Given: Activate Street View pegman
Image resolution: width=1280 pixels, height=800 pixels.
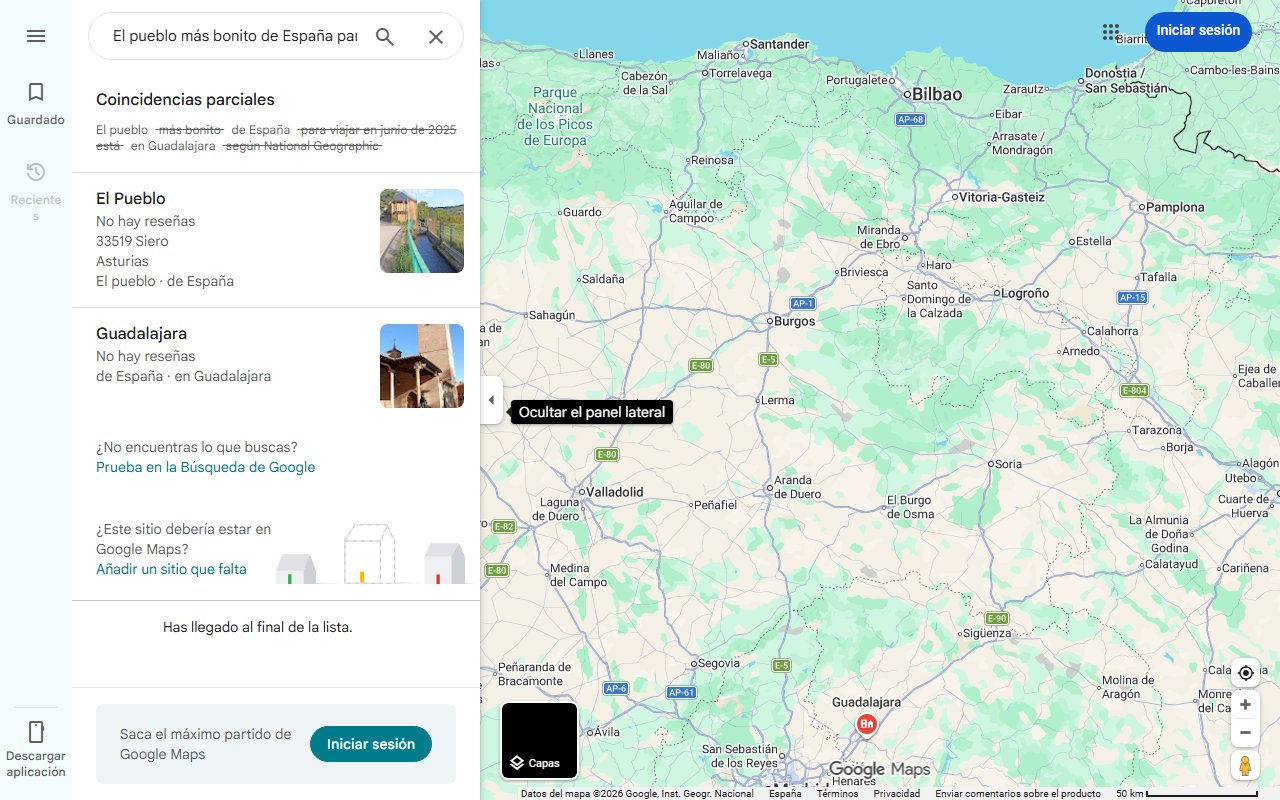Looking at the screenshot, I should click(1245, 766).
